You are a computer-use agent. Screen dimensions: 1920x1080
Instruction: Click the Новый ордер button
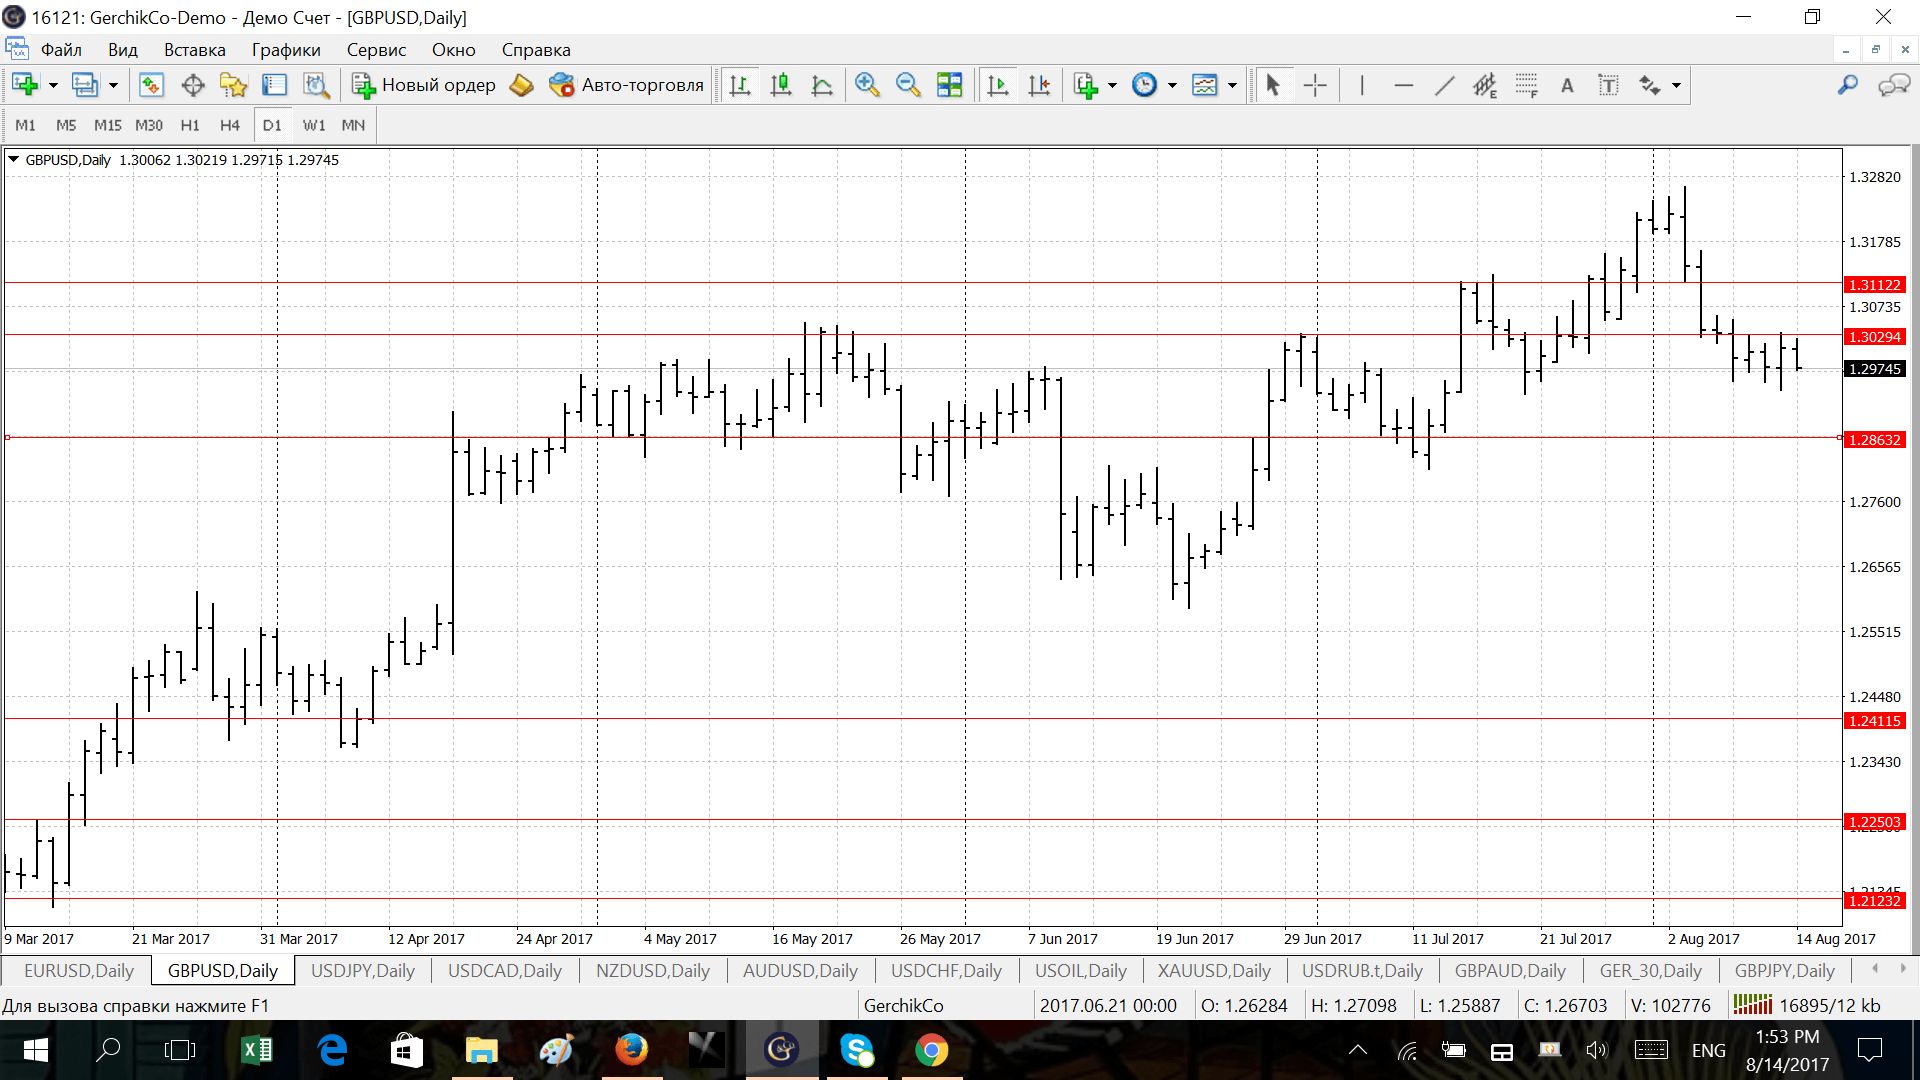pos(424,86)
